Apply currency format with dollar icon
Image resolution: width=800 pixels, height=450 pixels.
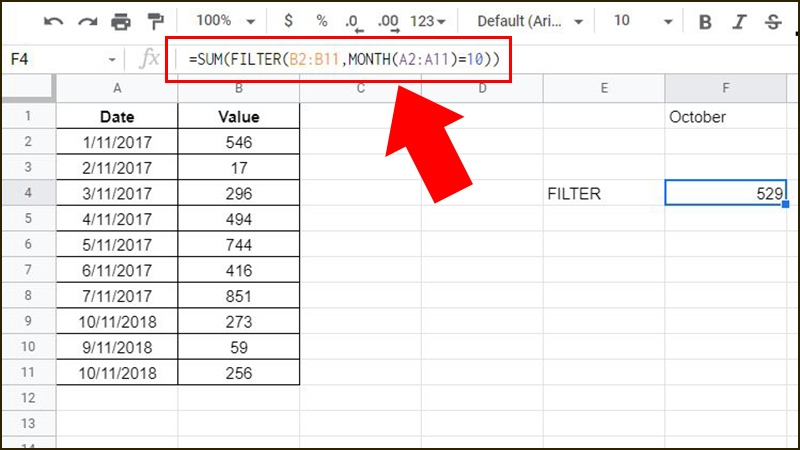pos(289,21)
